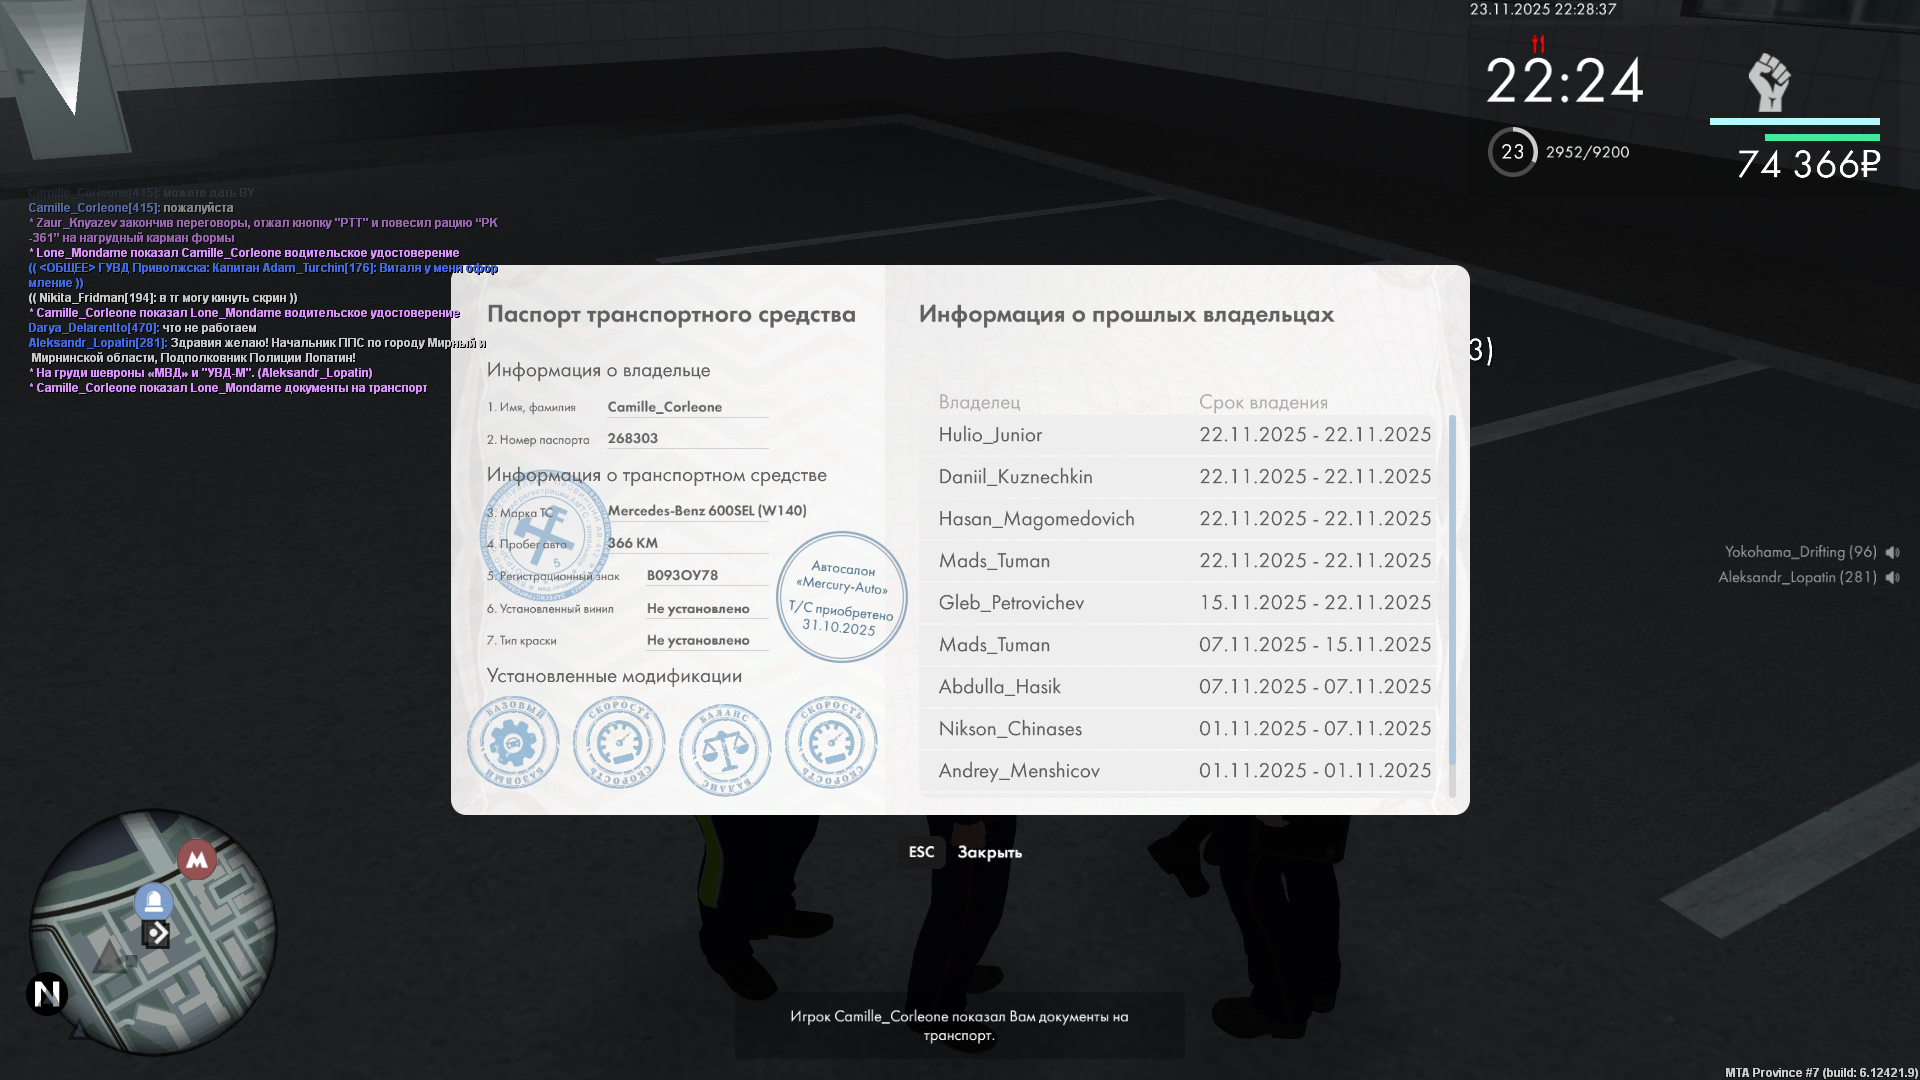
Task: Click the Mercury-Auto dealership stamp
Action: [841, 597]
